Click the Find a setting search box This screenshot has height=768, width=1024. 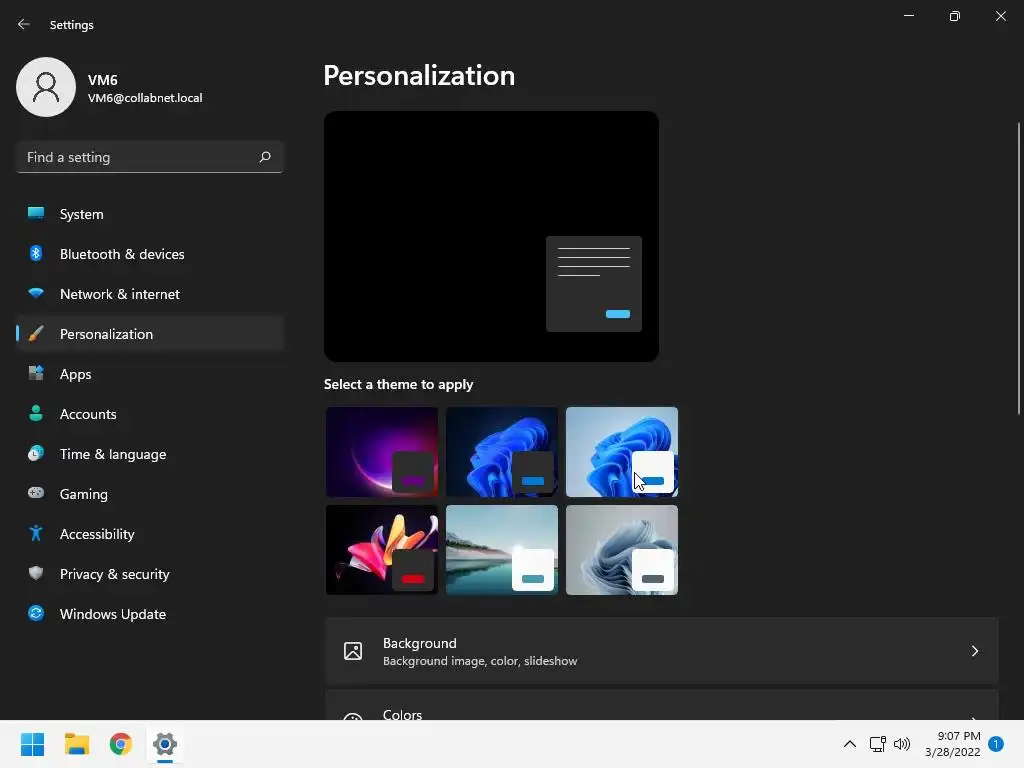tap(150, 157)
